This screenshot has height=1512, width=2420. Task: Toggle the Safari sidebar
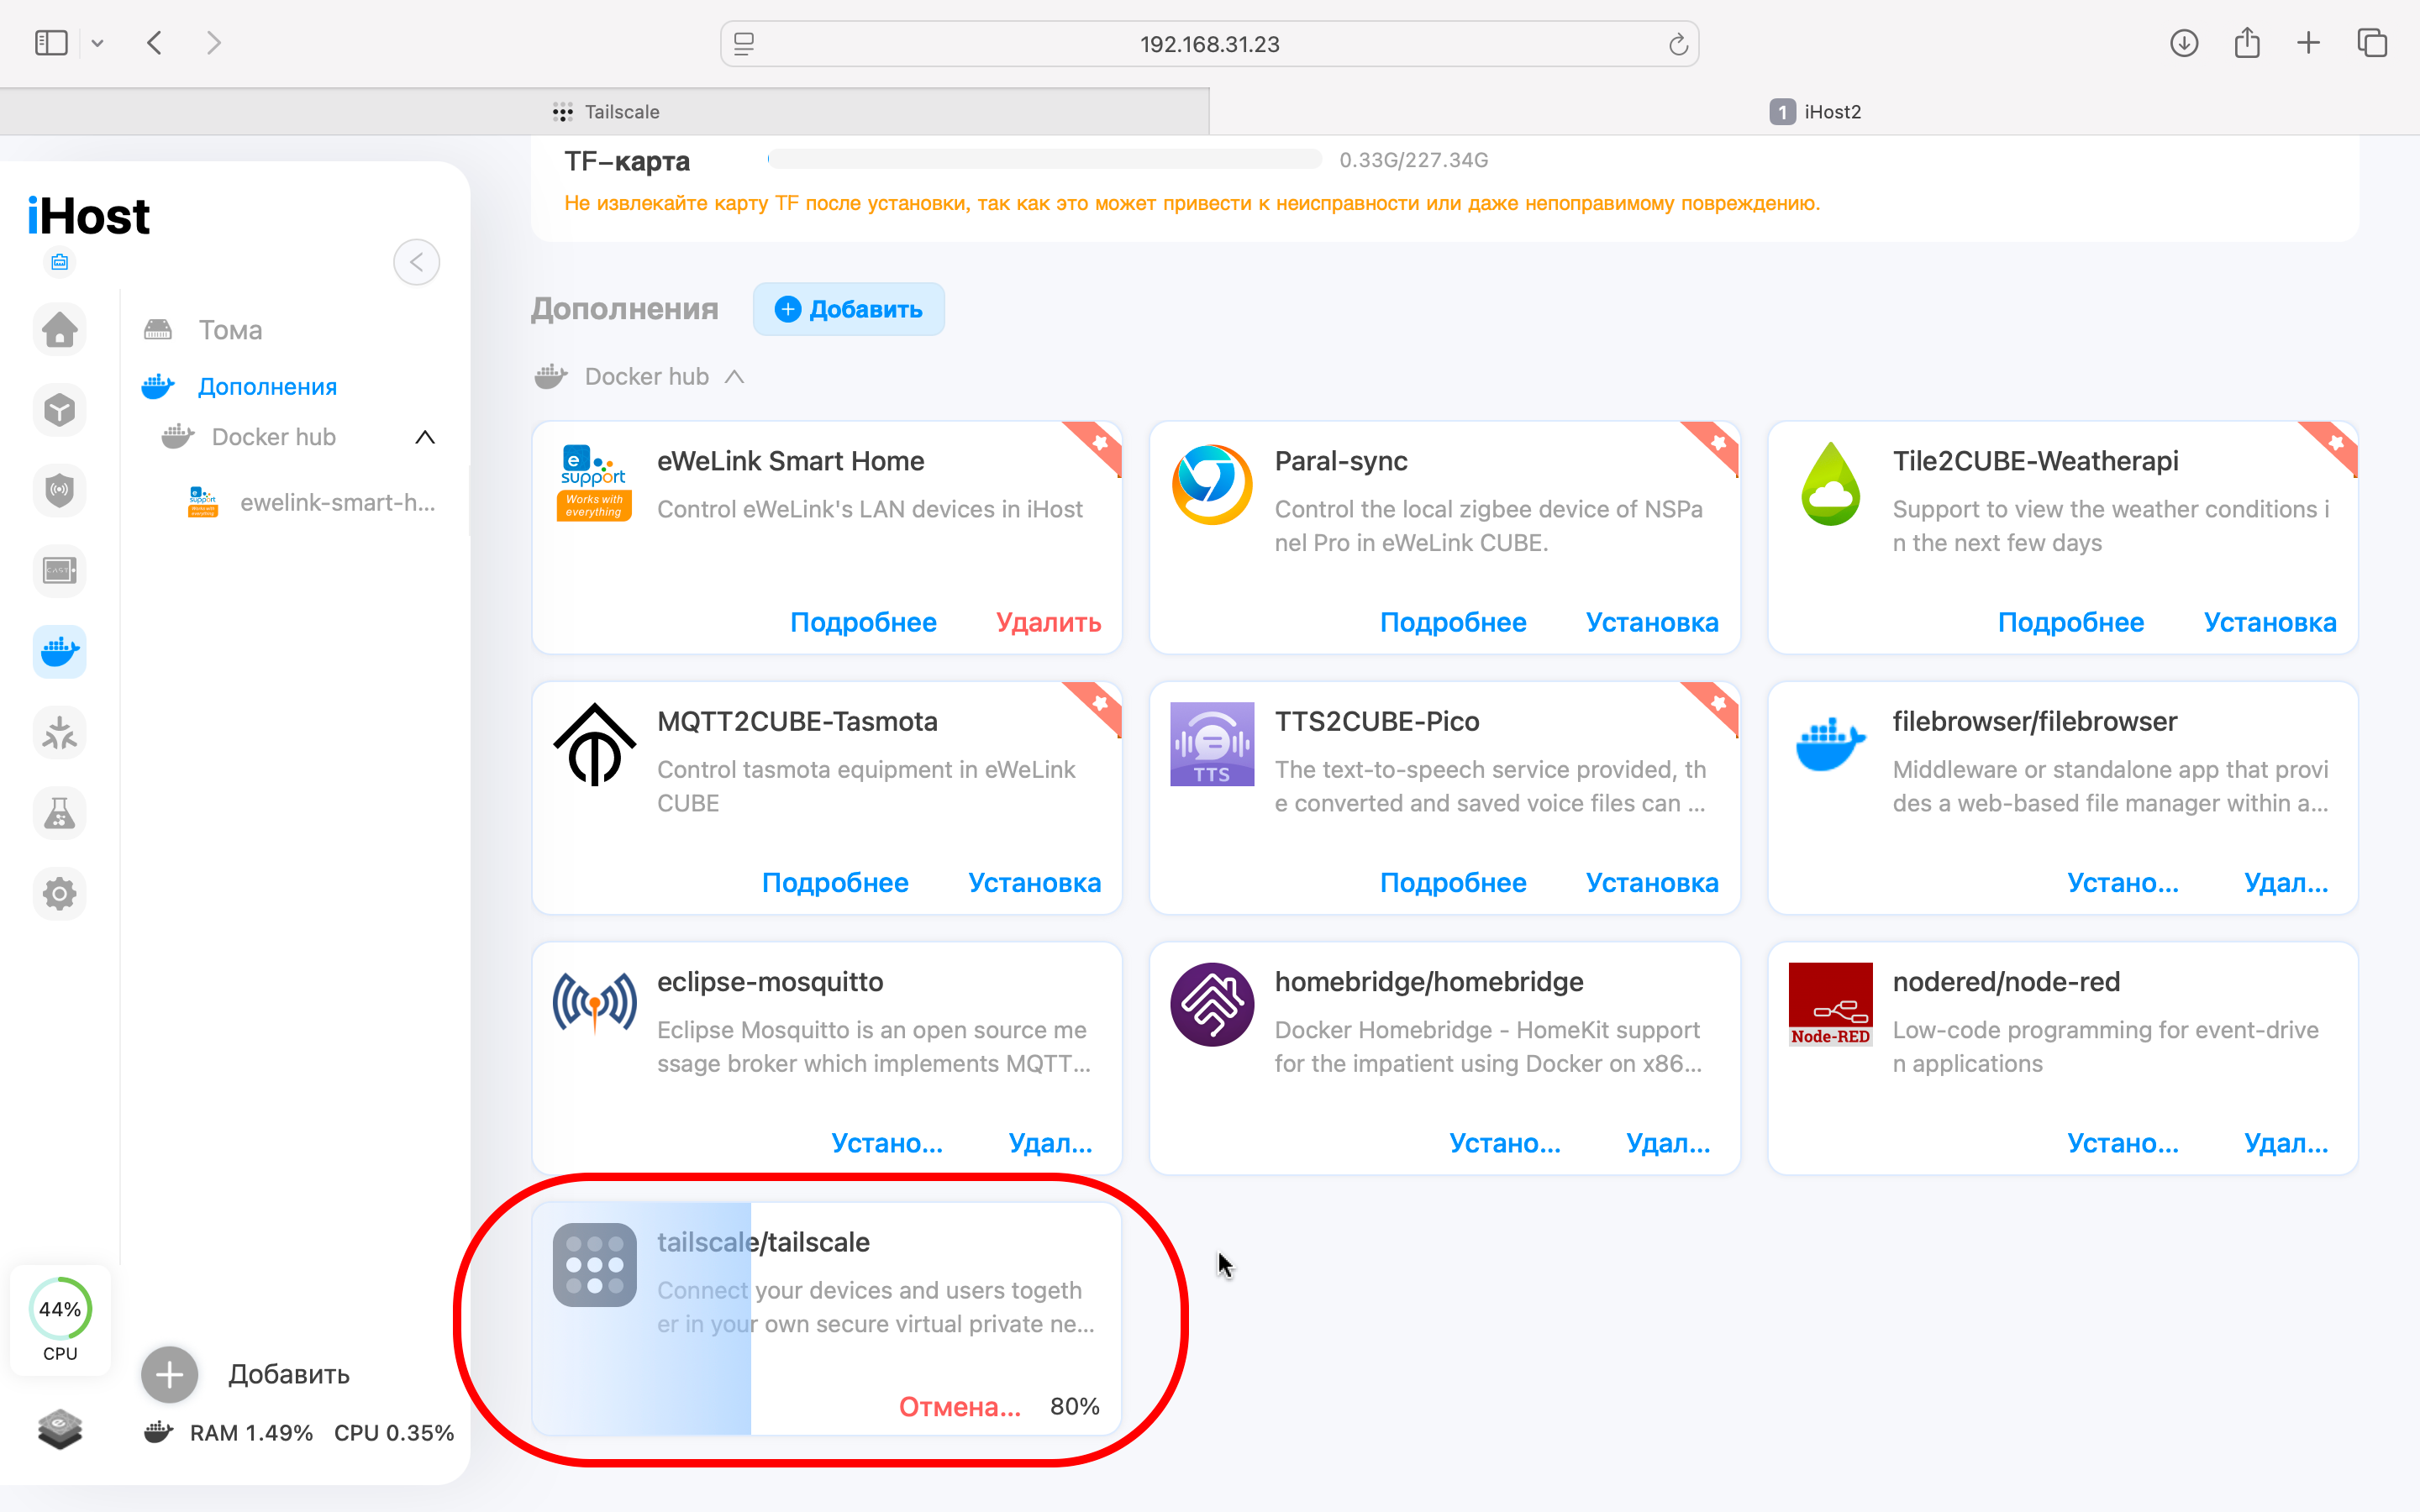pyautogui.click(x=51, y=43)
